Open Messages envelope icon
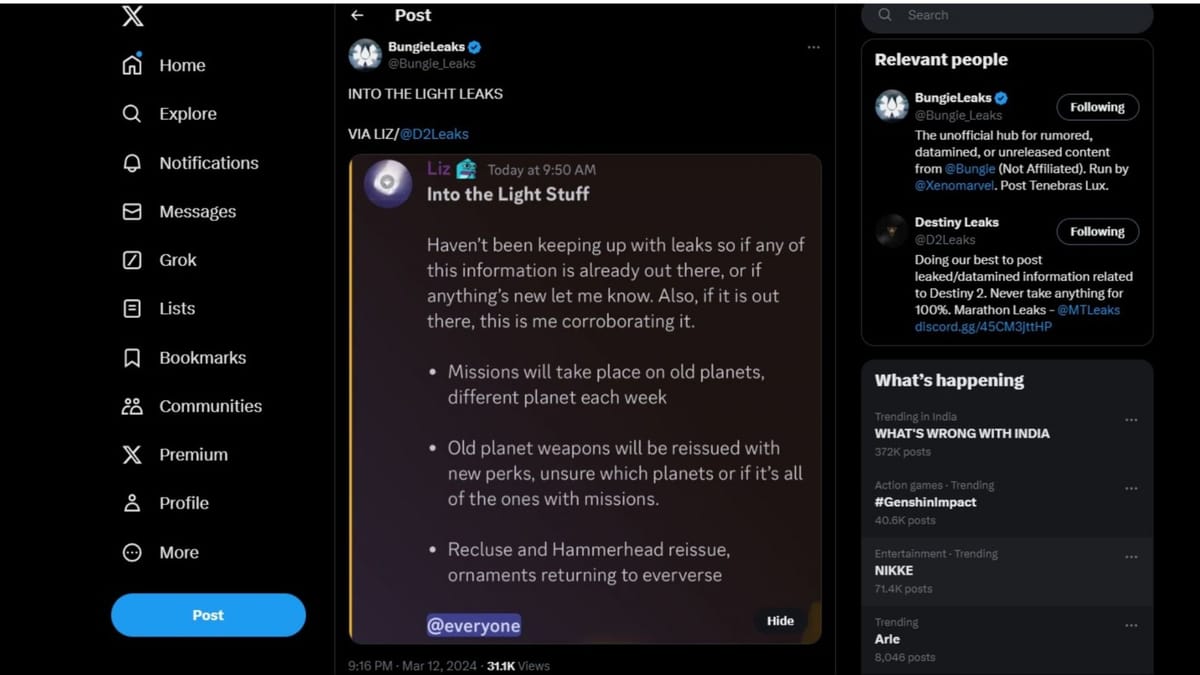The height and width of the screenshot is (675, 1200). click(132, 212)
